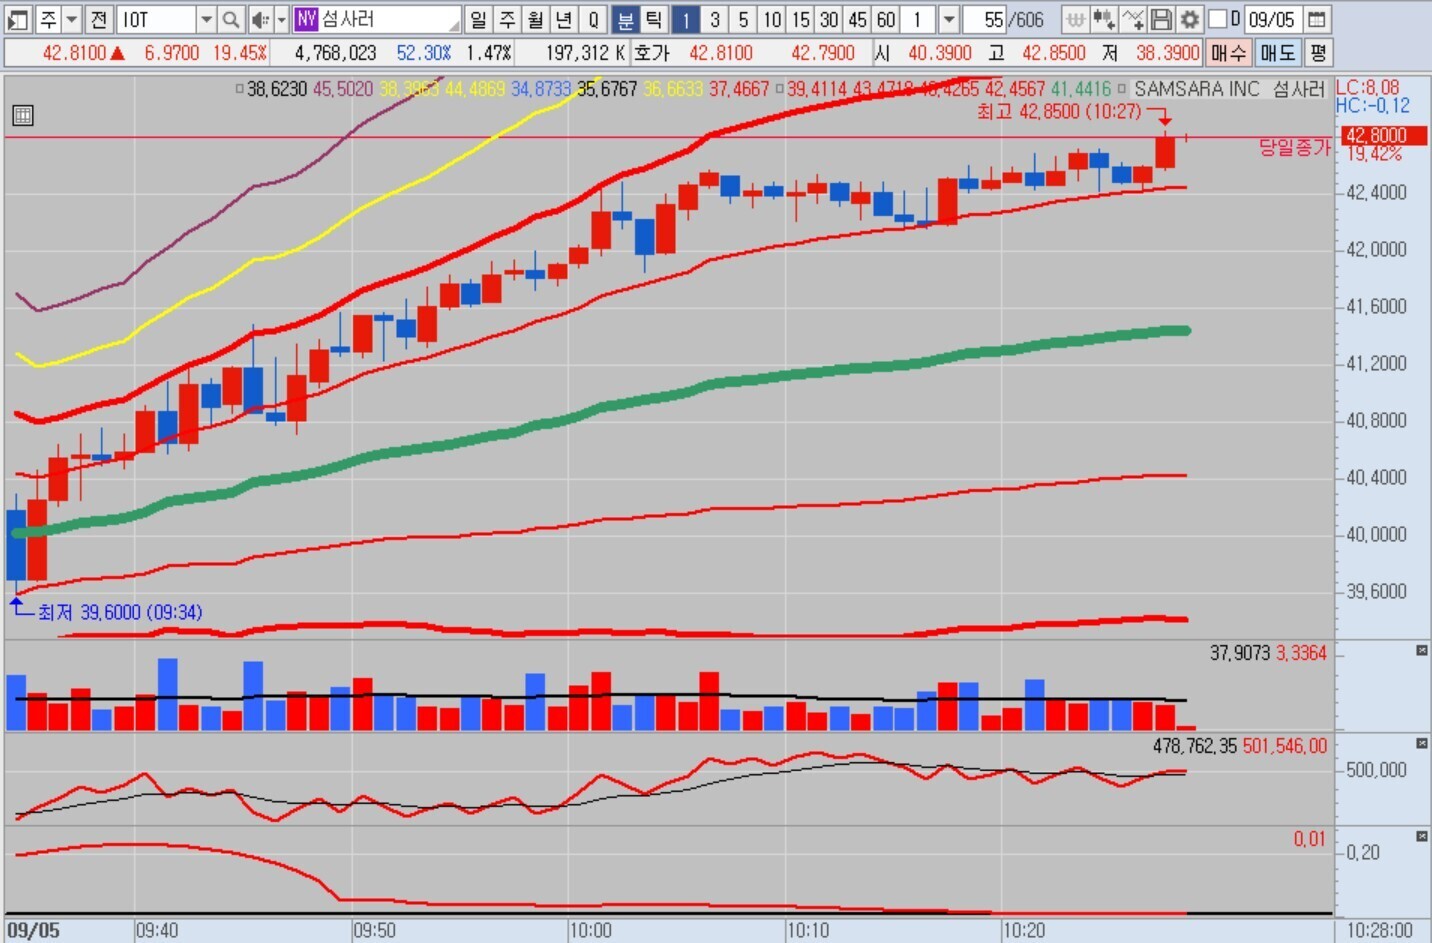1432x943 pixels.
Task: Select the 일 daily chart period
Action: (479, 19)
